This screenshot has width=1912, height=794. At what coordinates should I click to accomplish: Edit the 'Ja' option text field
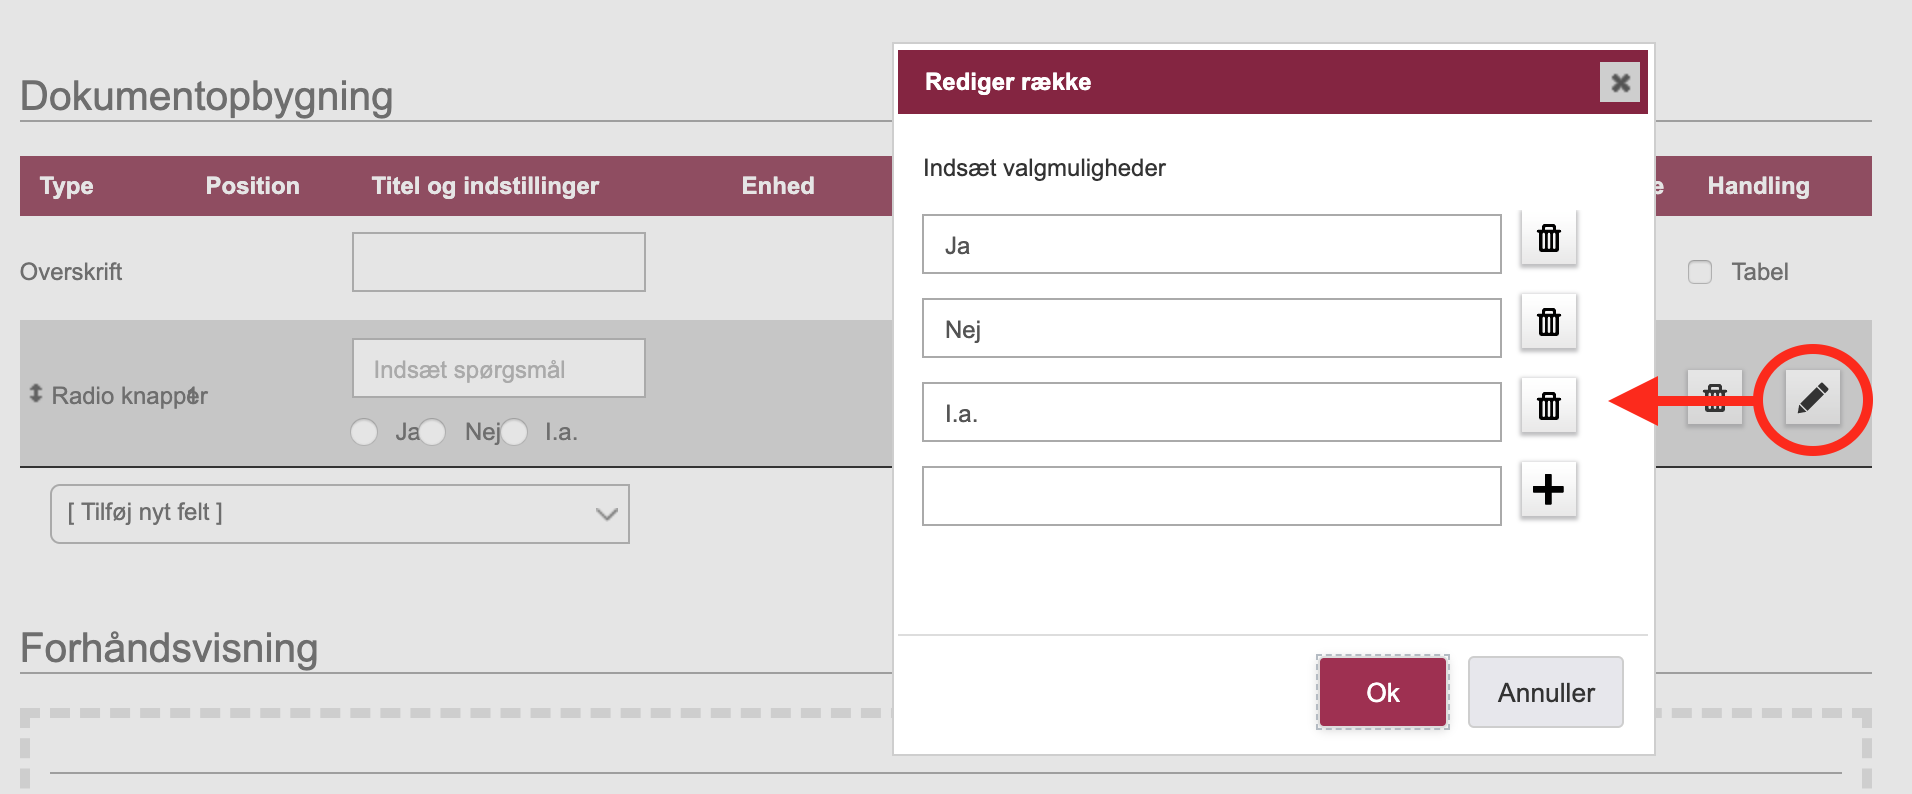tap(1212, 244)
